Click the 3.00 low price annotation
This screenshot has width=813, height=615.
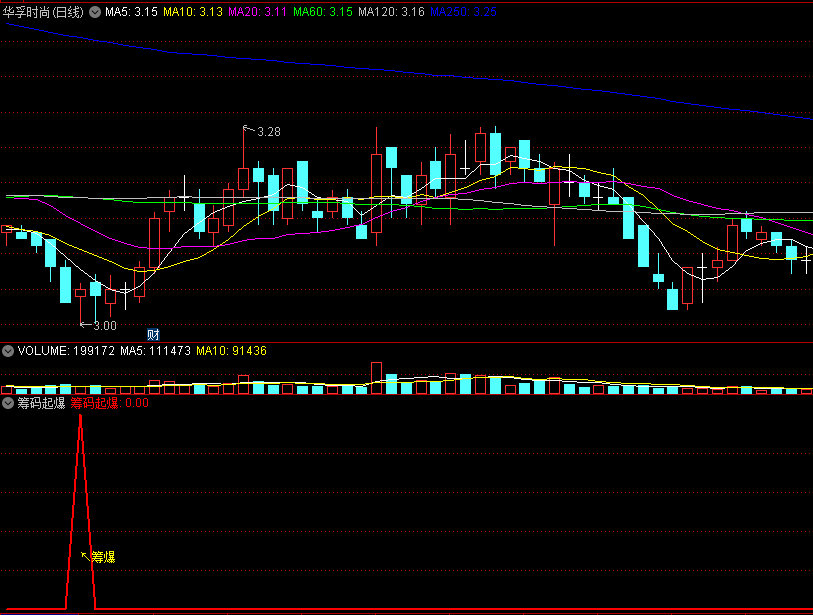[105, 326]
